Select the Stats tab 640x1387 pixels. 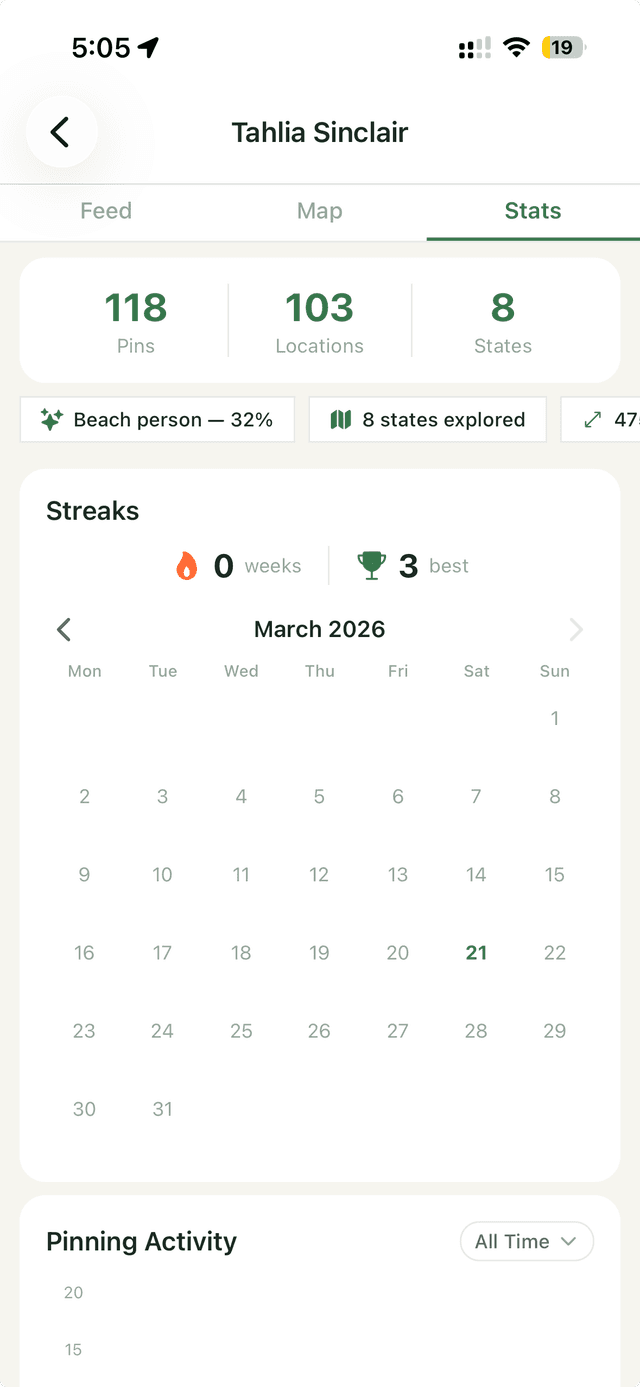pyautogui.click(x=532, y=211)
